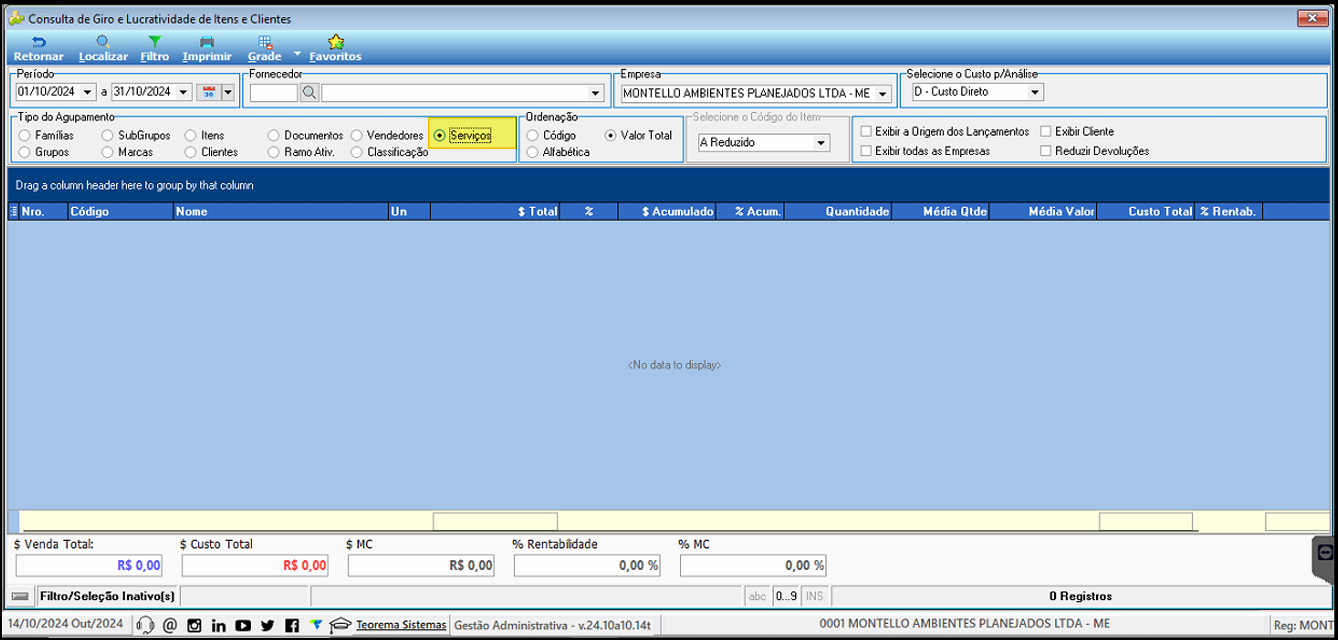Screen dimensions: 1338x640
Task: Click the % Rentab. column header
Action: click(x=1229, y=212)
